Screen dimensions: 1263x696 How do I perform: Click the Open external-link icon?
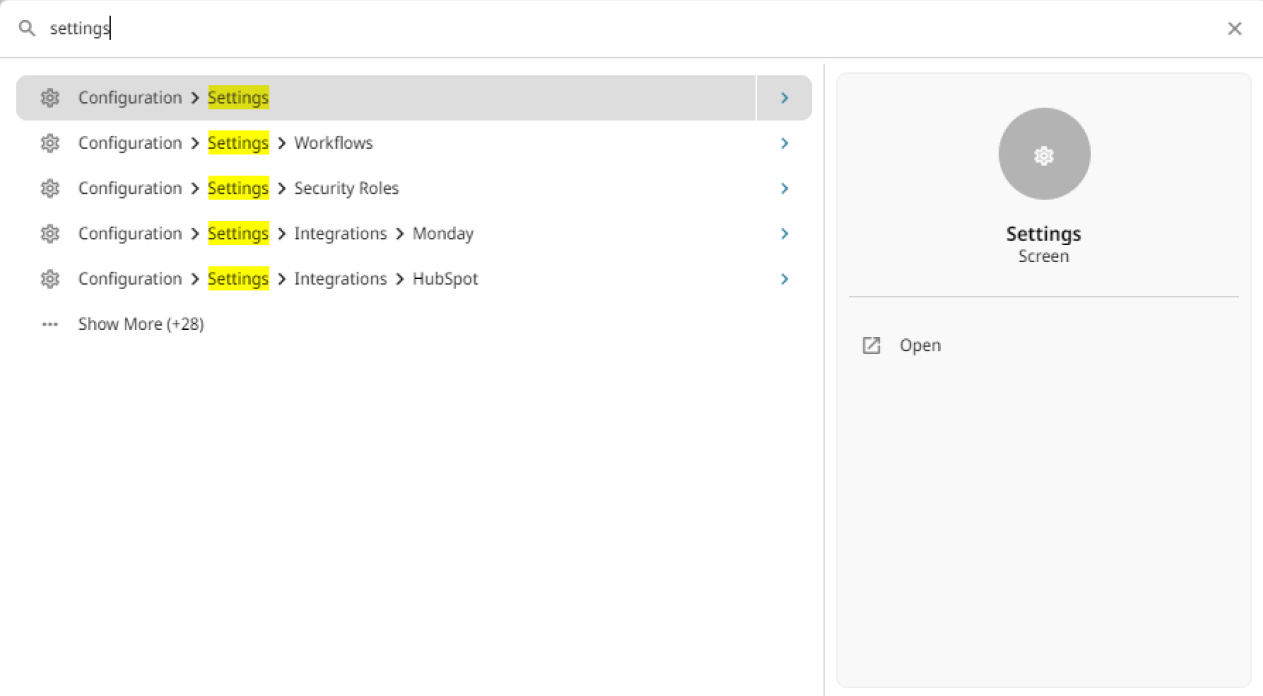coord(871,345)
